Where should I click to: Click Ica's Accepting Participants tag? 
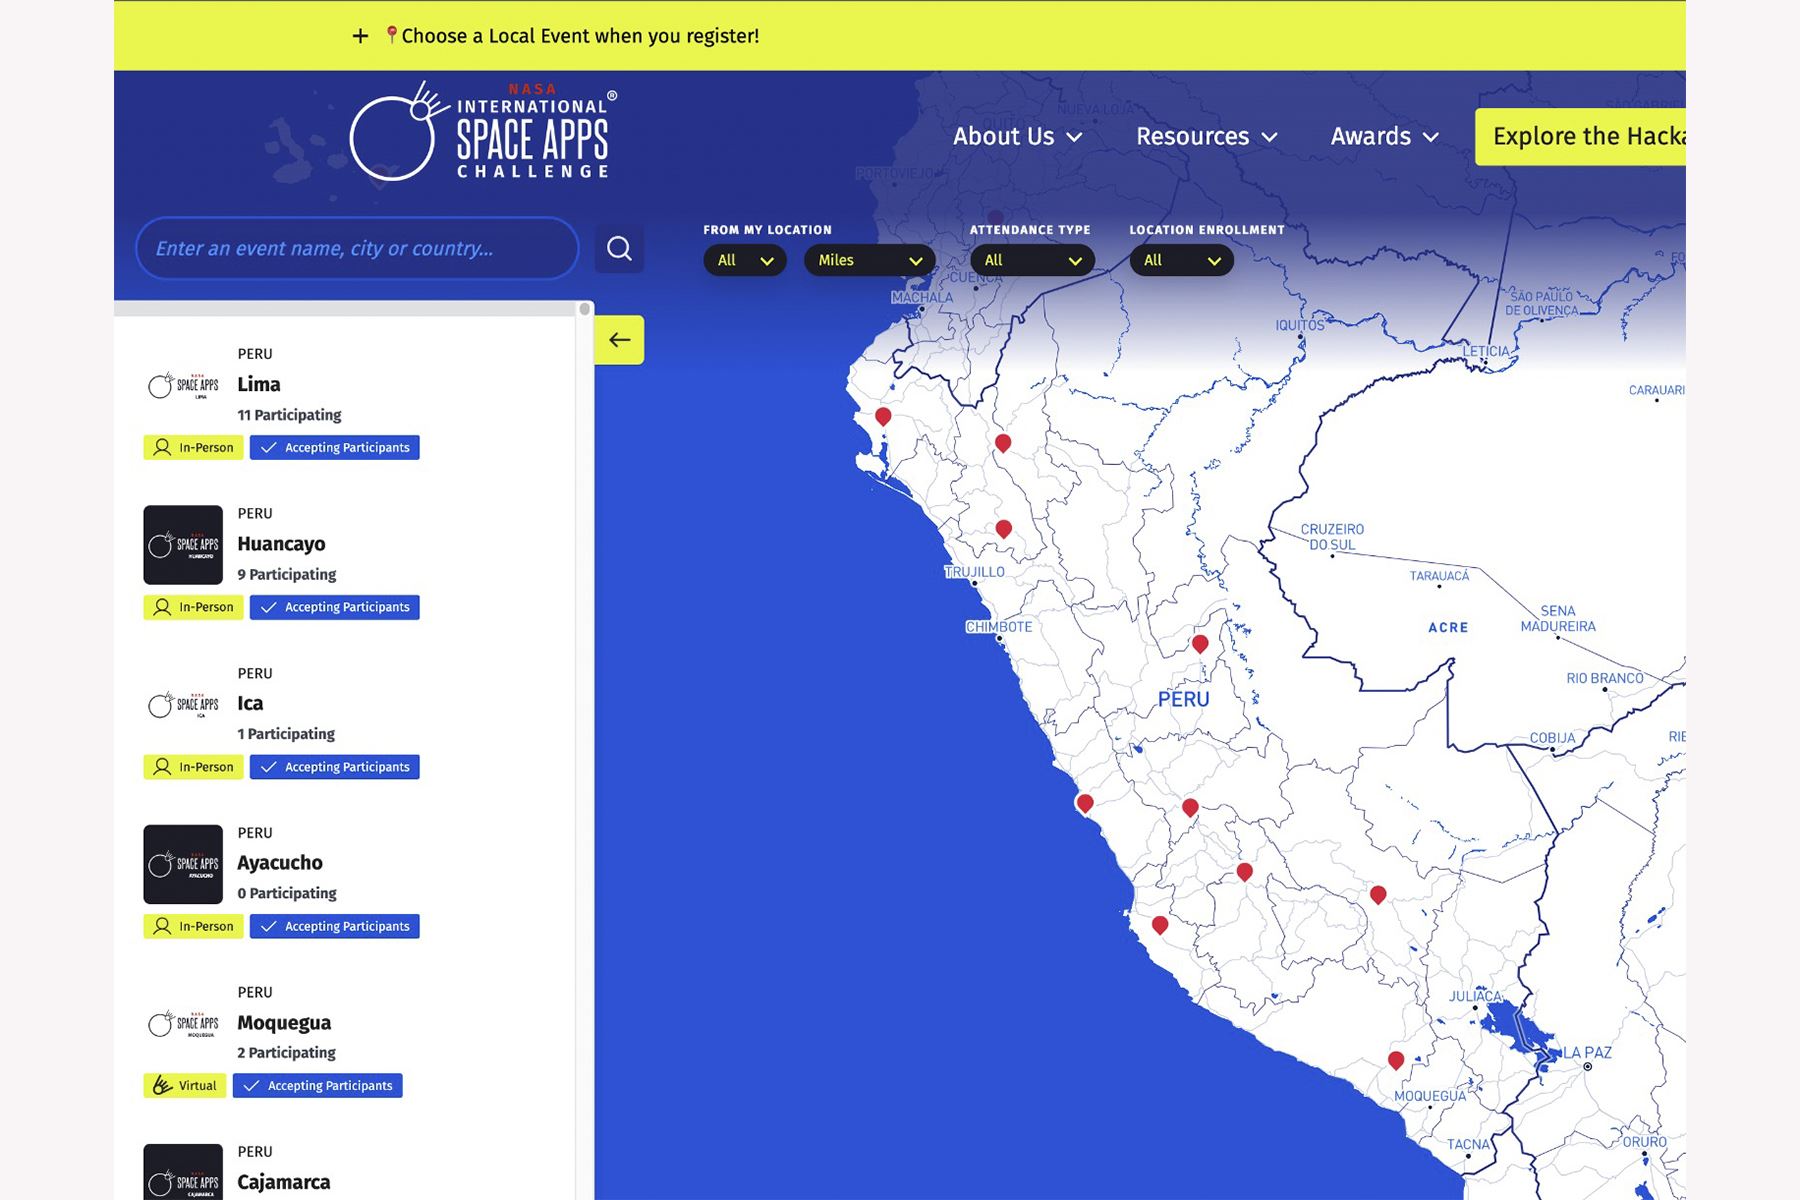335,767
